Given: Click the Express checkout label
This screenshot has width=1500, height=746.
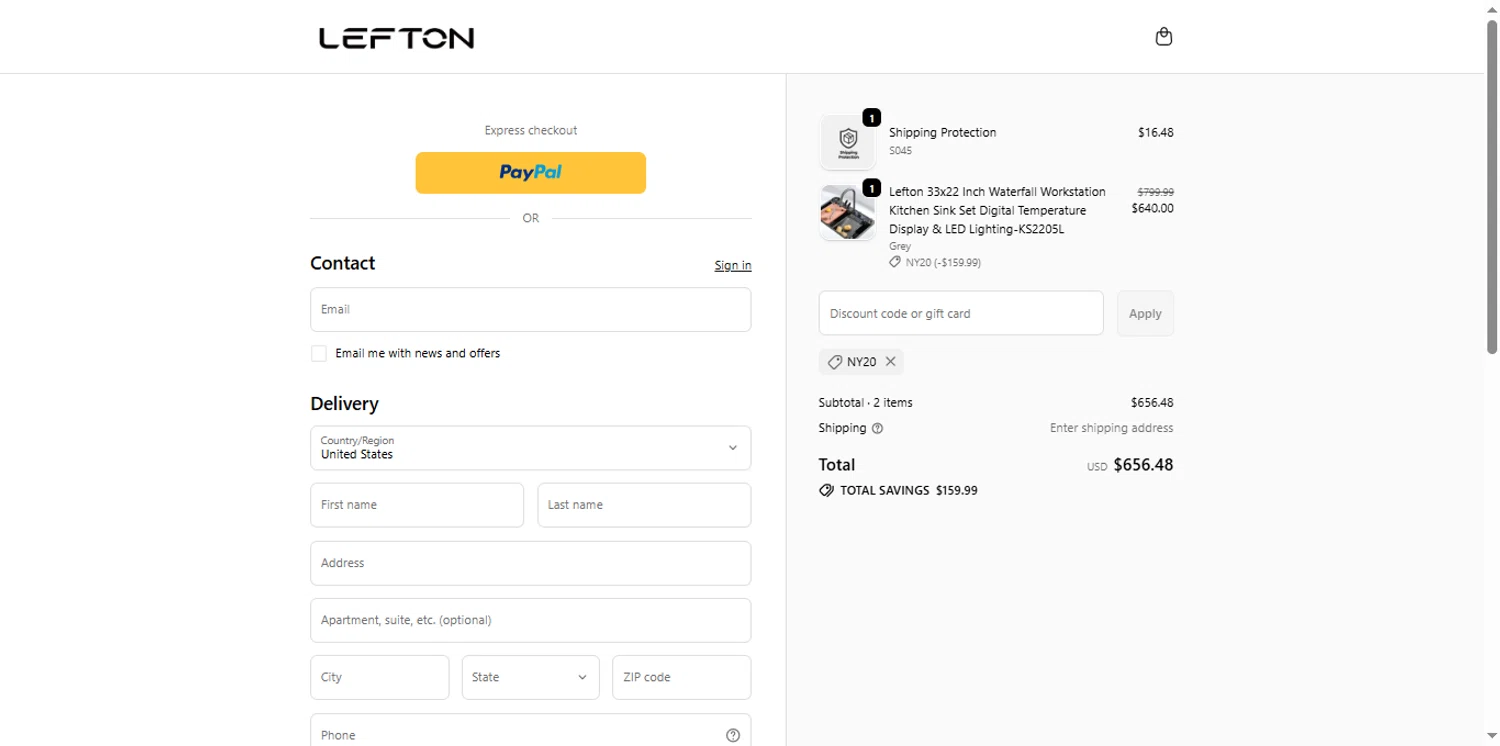Looking at the screenshot, I should [531, 130].
